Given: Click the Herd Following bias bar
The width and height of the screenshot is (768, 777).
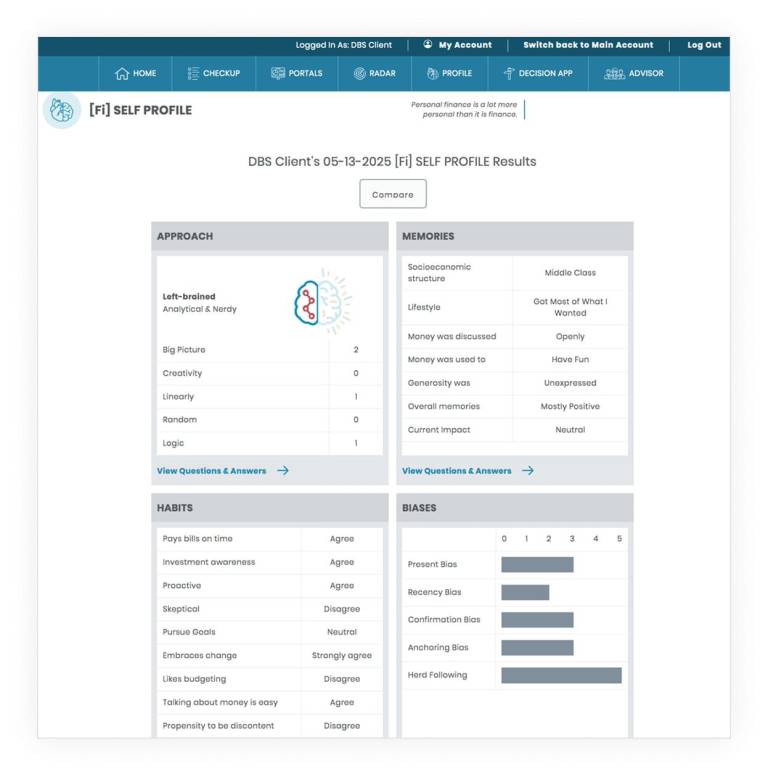Looking at the screenshot, I should [x=561, y=675].
